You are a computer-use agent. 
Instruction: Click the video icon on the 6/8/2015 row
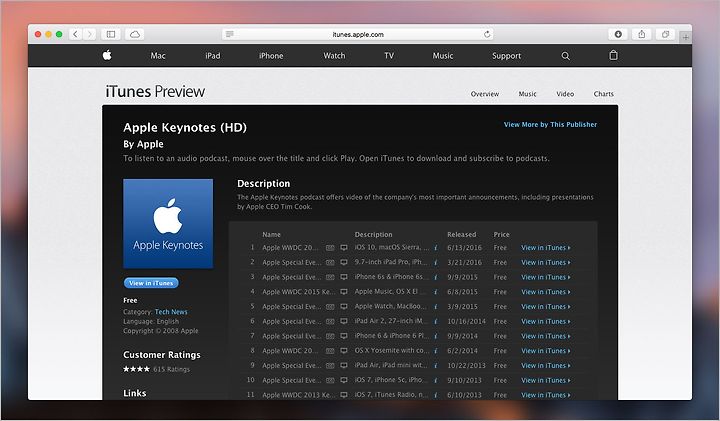coord(343,292)
